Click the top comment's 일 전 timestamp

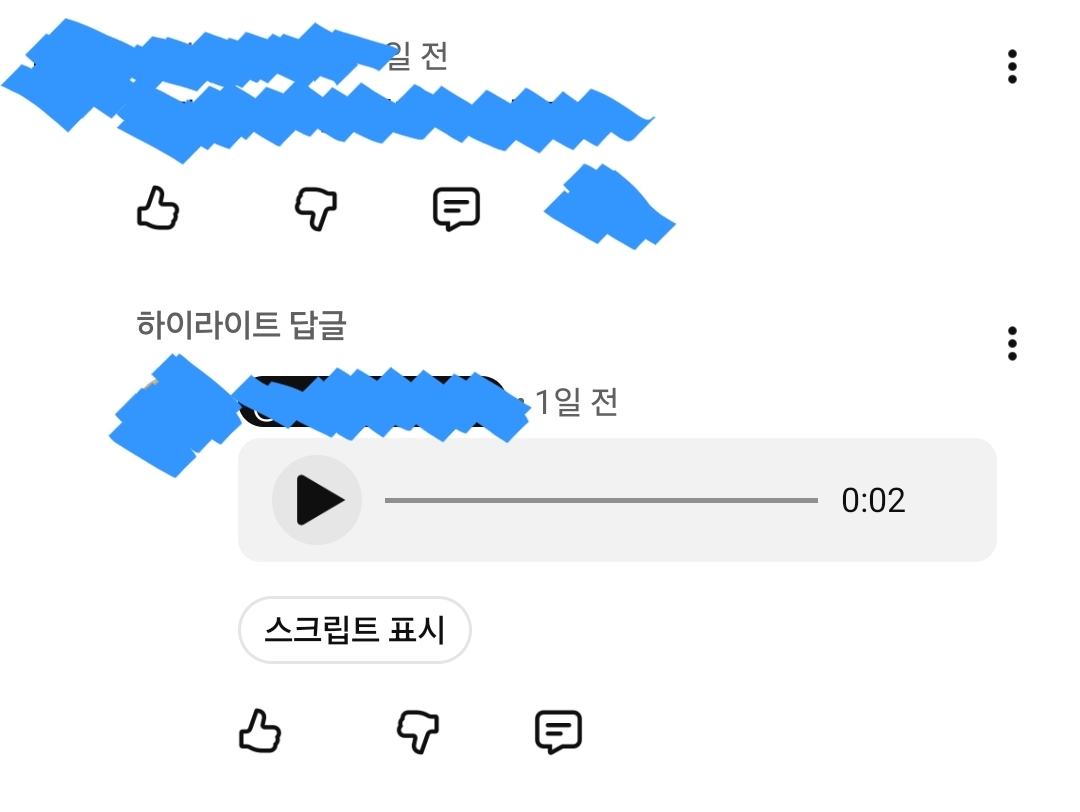tap(416, 56)
